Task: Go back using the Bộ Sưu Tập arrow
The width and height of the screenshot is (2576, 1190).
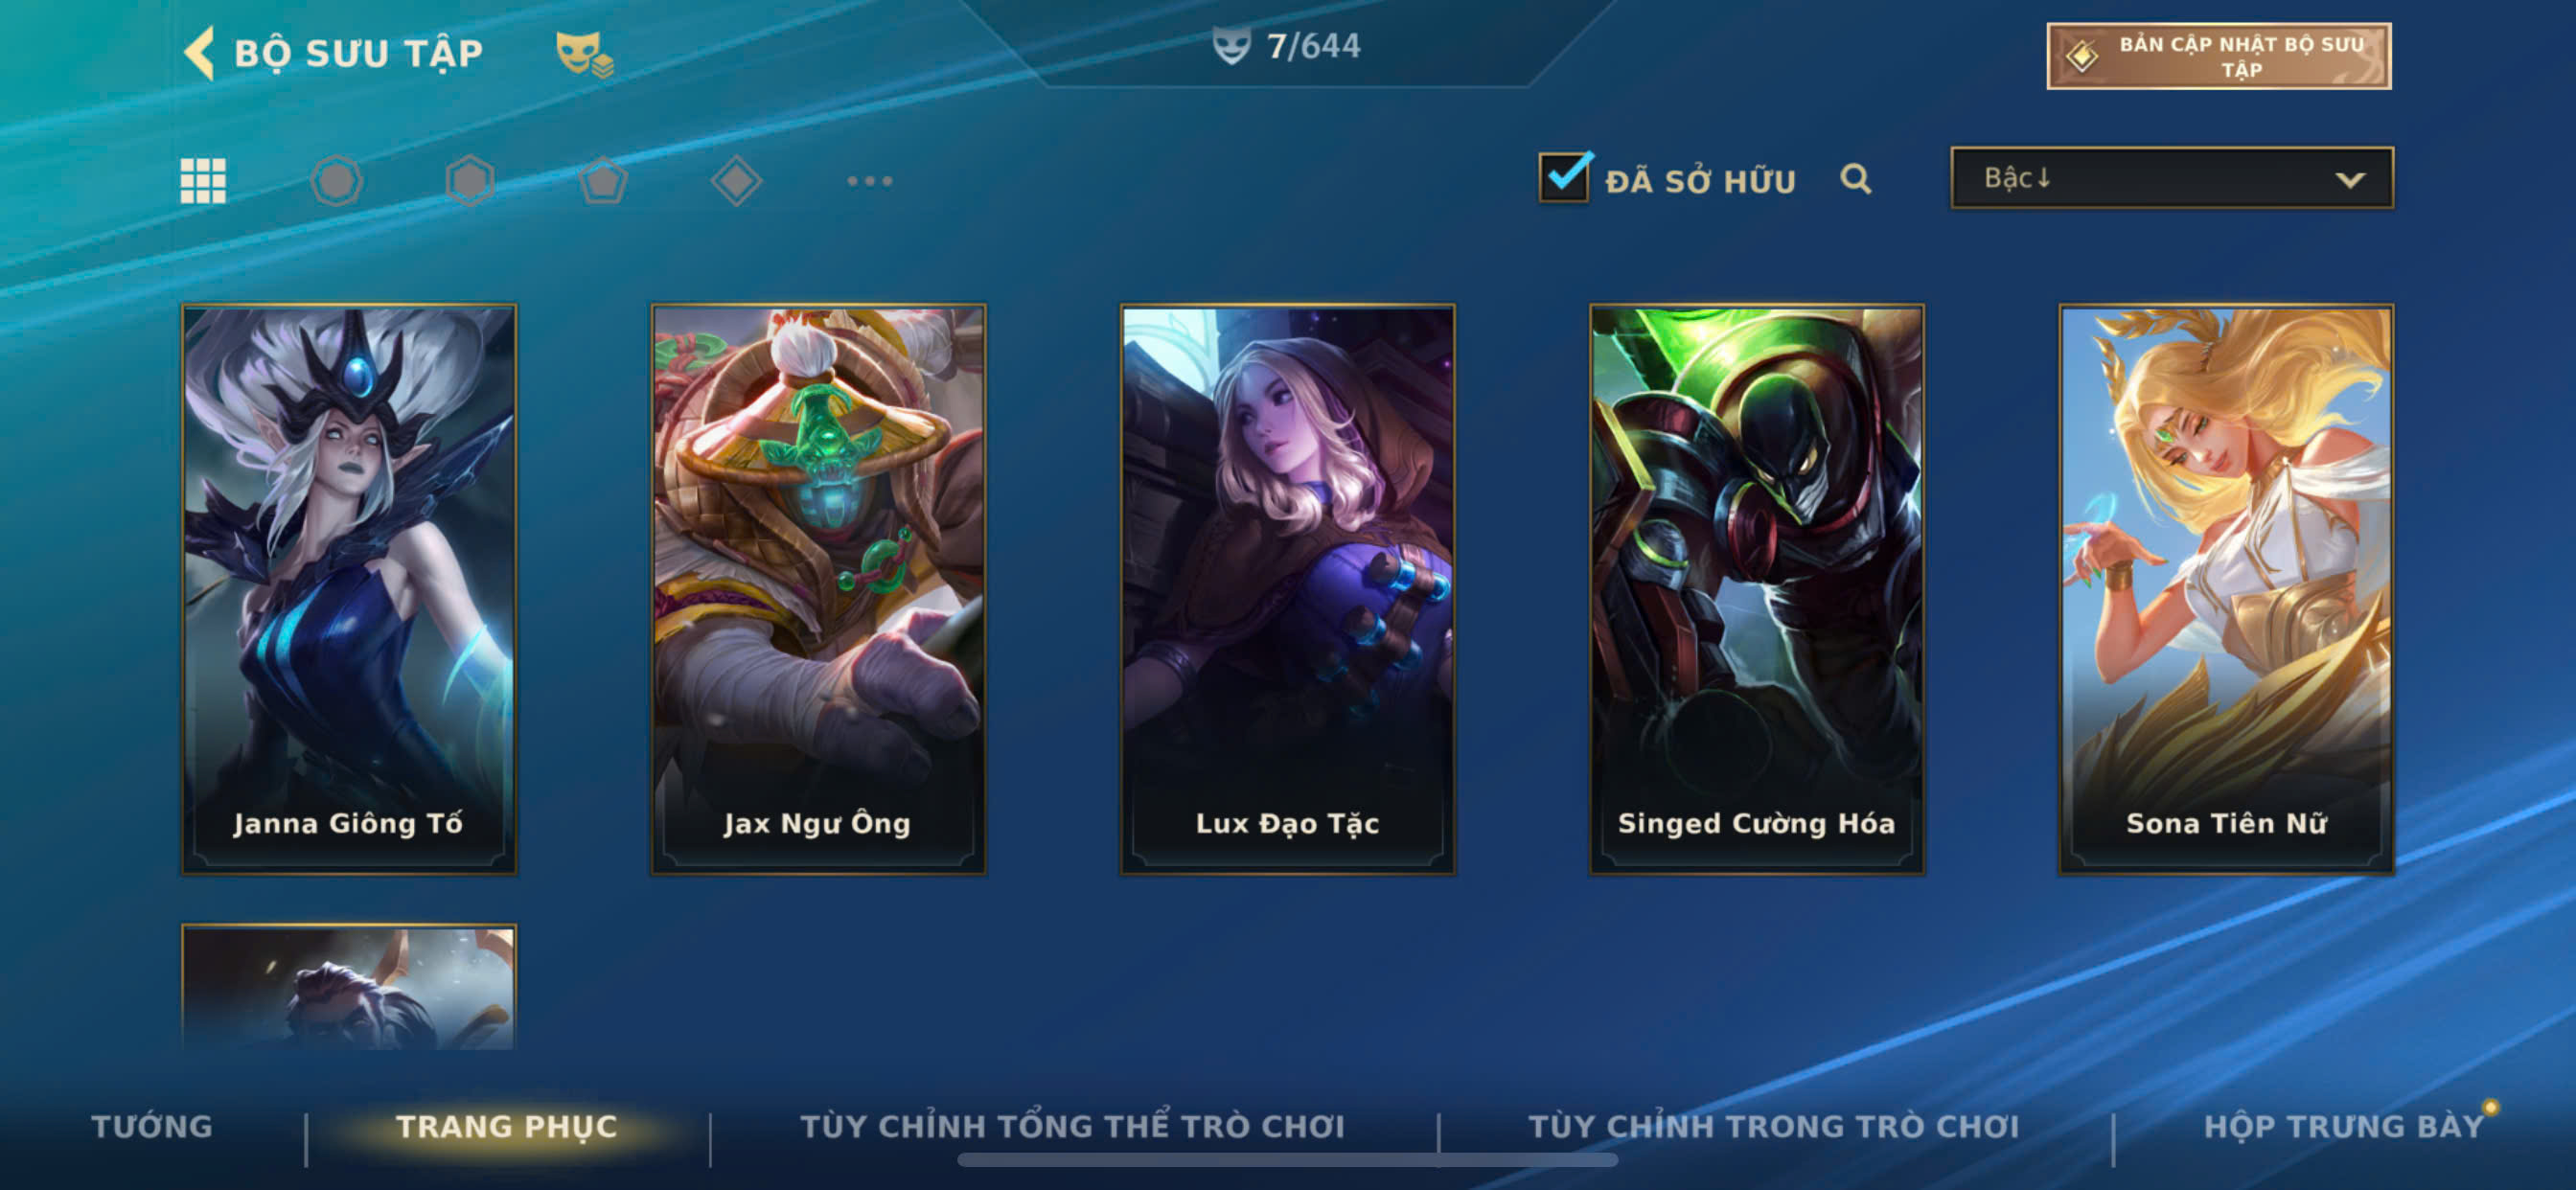Action: (x=200, y=53)
